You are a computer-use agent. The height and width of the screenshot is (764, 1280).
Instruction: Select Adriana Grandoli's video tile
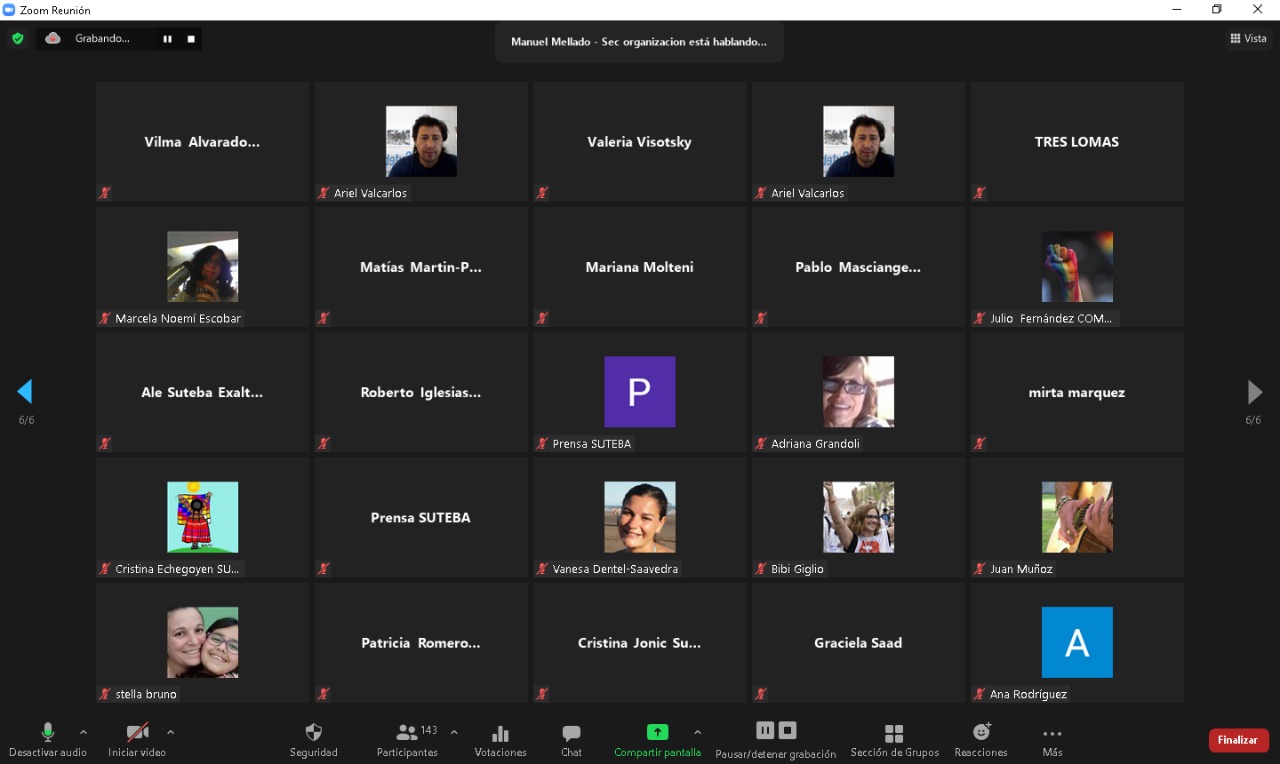click(858, 392)
